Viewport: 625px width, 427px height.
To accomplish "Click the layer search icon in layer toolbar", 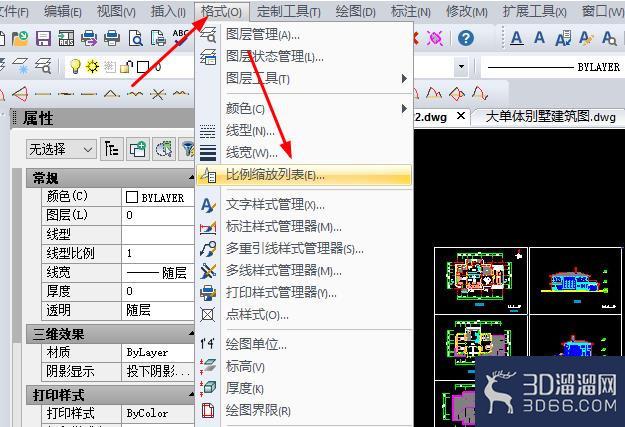I will coord(43,66).
